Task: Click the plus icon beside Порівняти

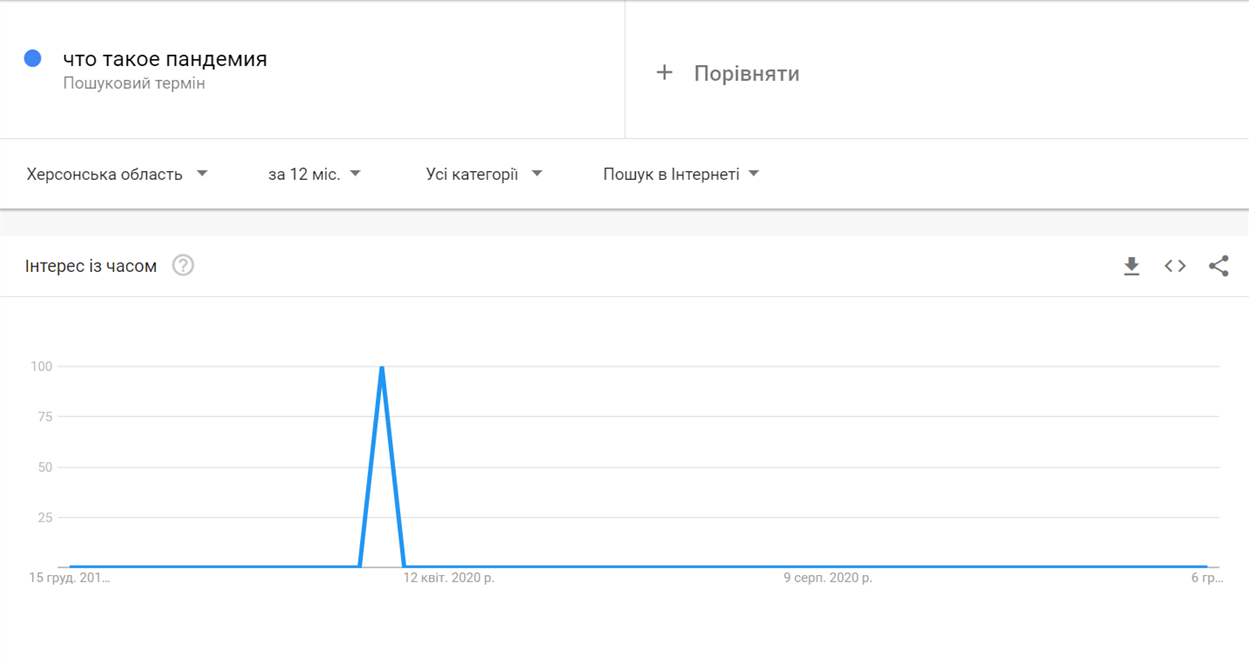Action: (664, 73)
